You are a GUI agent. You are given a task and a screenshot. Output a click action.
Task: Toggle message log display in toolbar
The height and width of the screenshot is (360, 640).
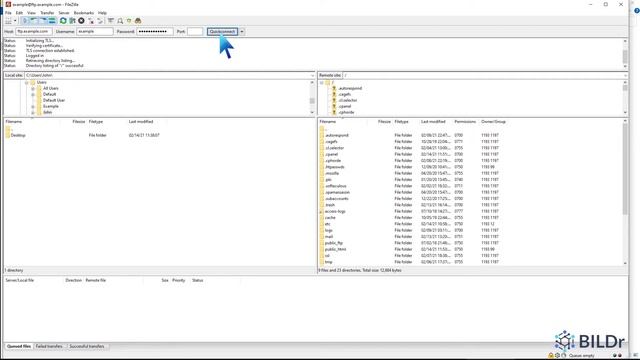(x=25, y=20)
